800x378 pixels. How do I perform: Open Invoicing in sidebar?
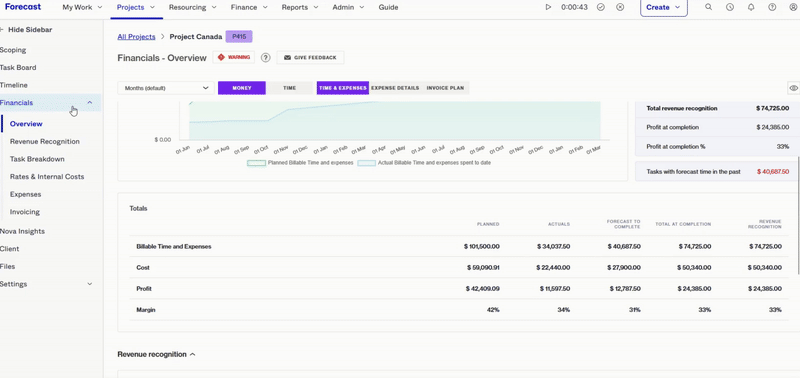click(x=24, y=212)
